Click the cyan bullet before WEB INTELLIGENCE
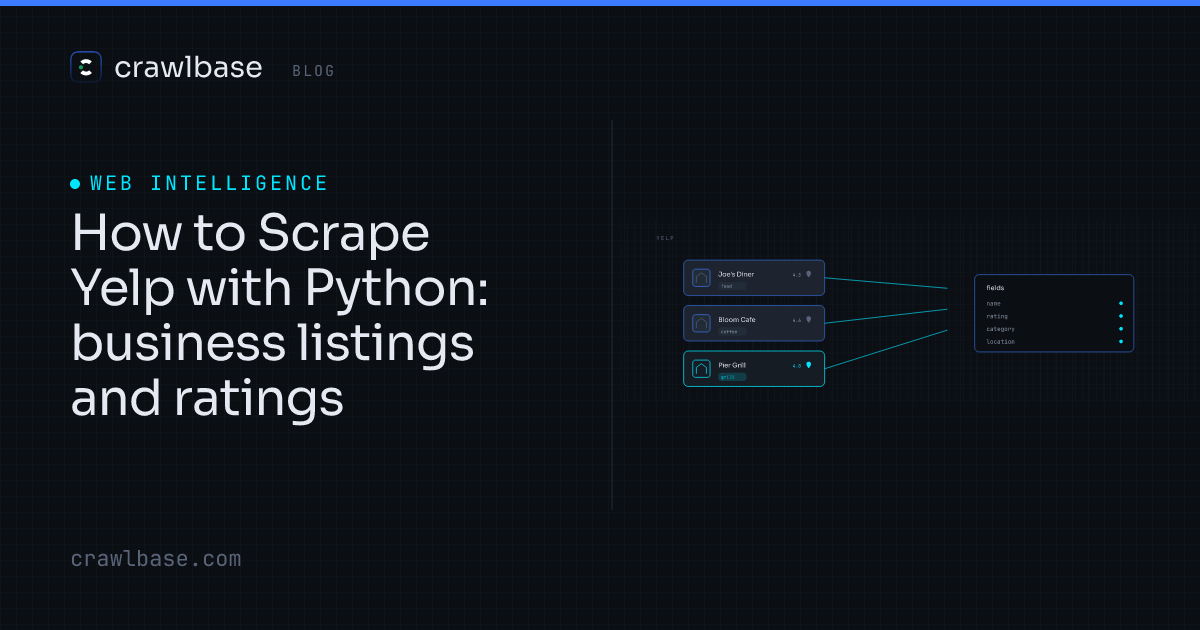This screenshot has width=1200, height=630. click(x=75, y=184)
